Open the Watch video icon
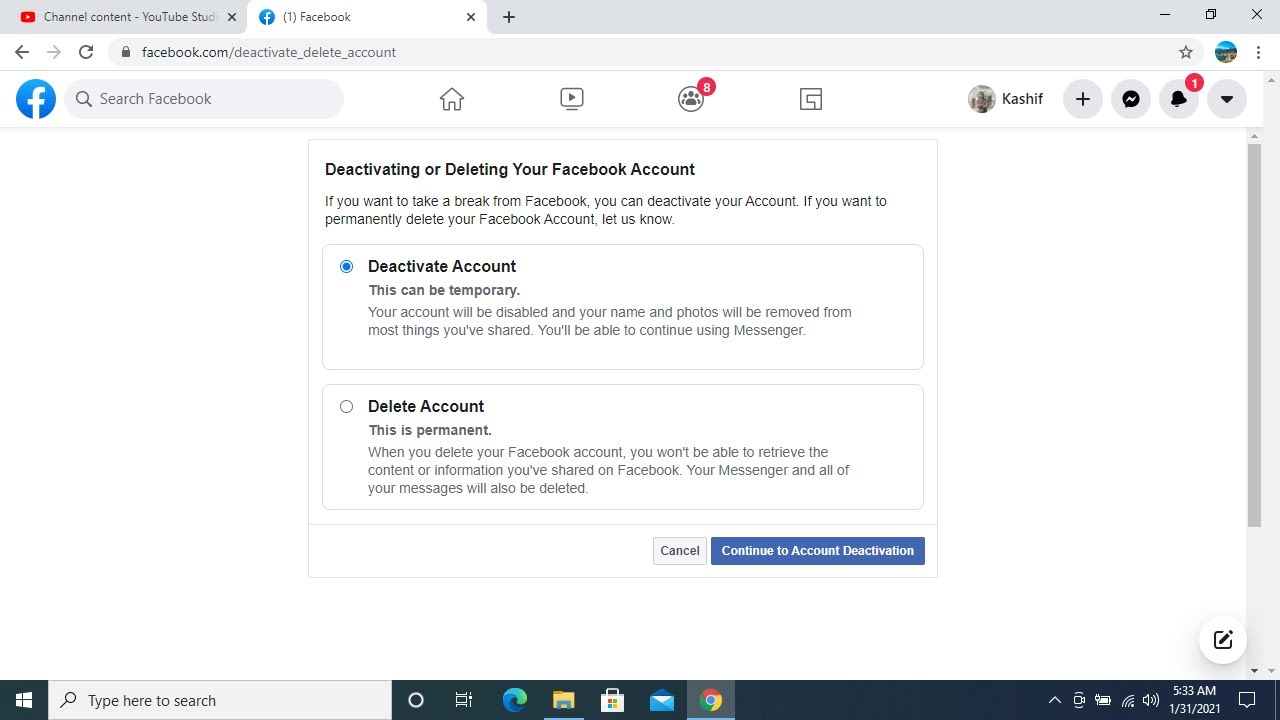Viewport: 1280px width, 720px height. pos(572,99)
